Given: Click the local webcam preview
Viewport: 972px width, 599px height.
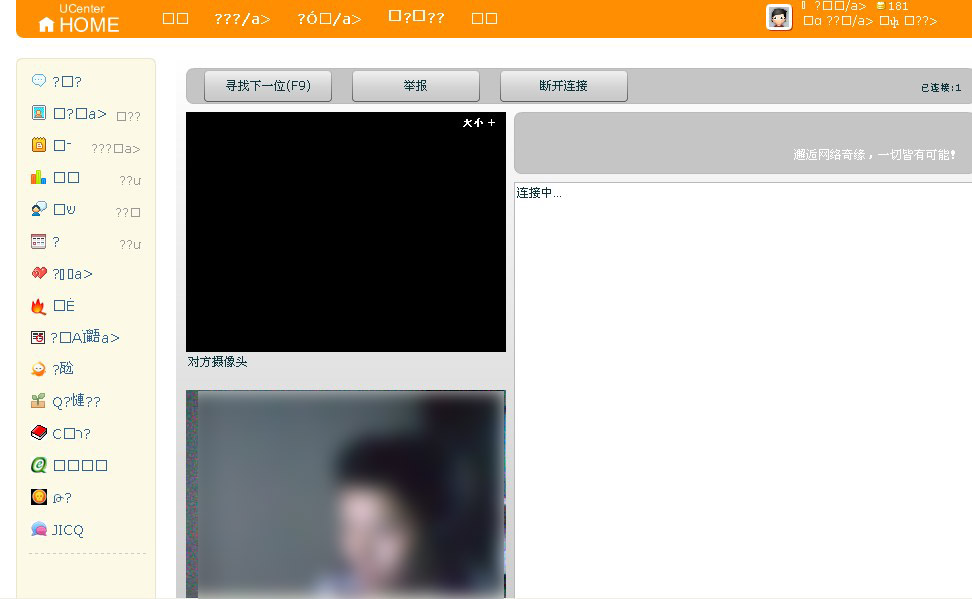Looking at the screenshot, I should point(346,494).
